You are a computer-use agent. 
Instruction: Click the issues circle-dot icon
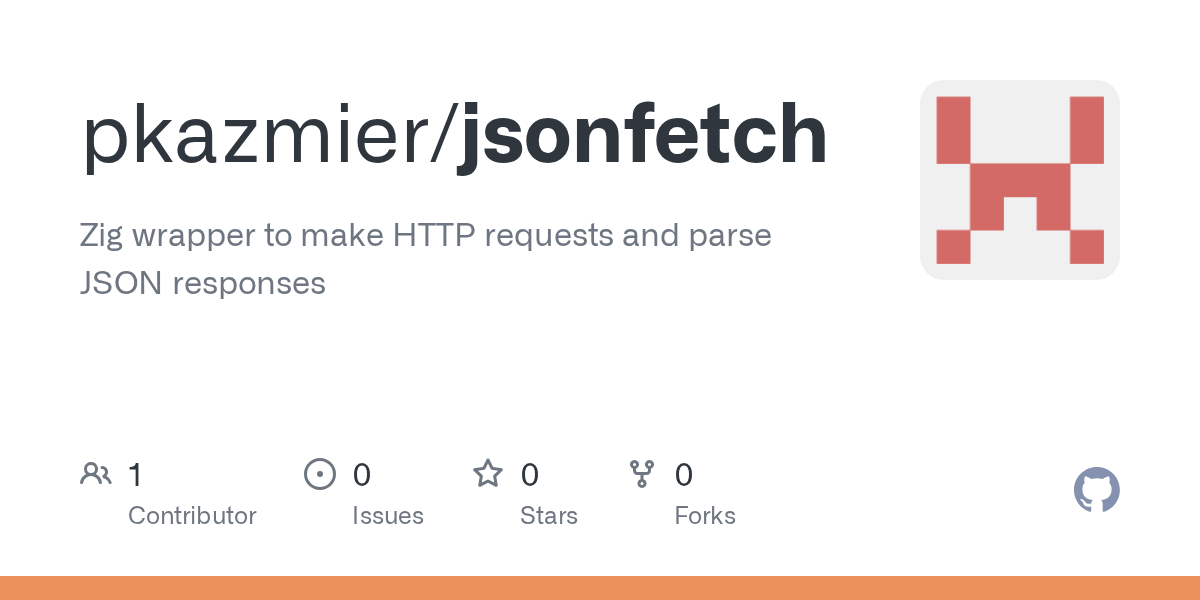point(319,474)
